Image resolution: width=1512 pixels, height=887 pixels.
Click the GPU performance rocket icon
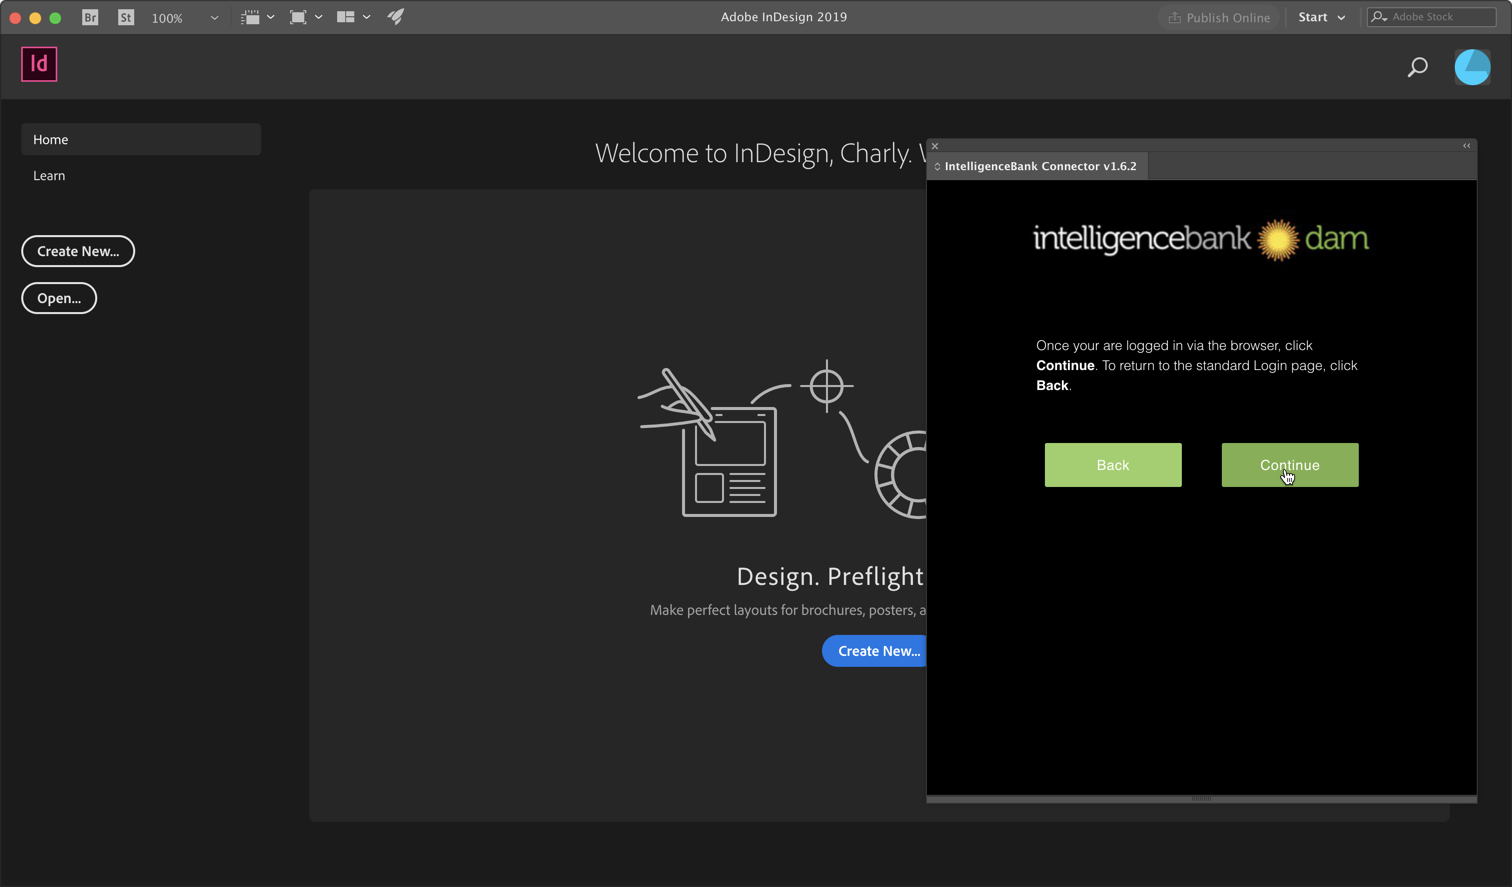(x=396, y=17)
